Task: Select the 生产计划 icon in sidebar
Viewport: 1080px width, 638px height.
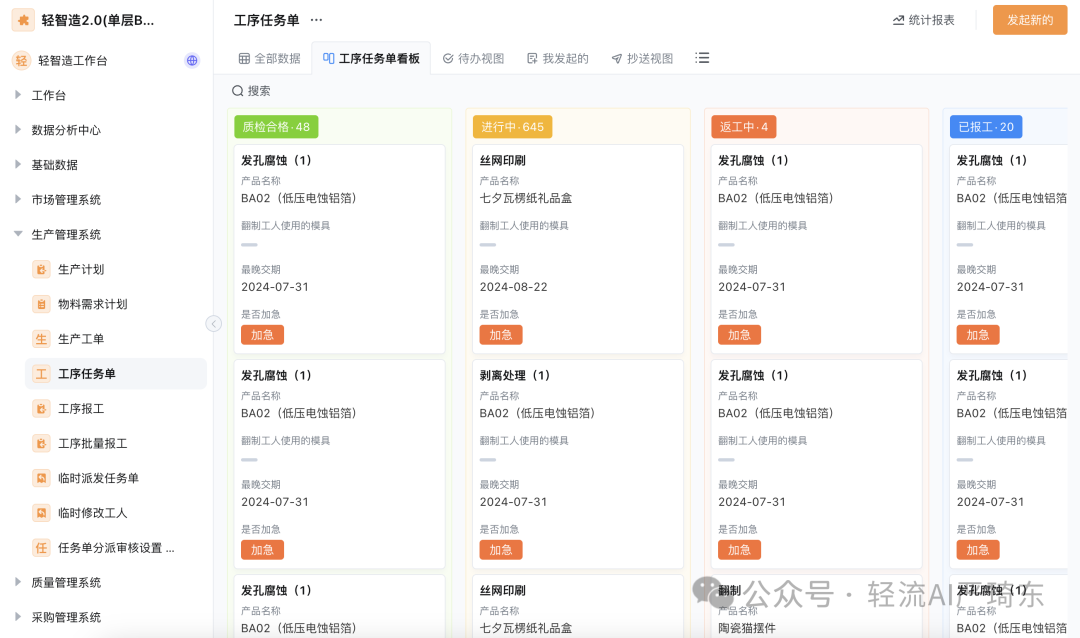Action: (41, 269)
